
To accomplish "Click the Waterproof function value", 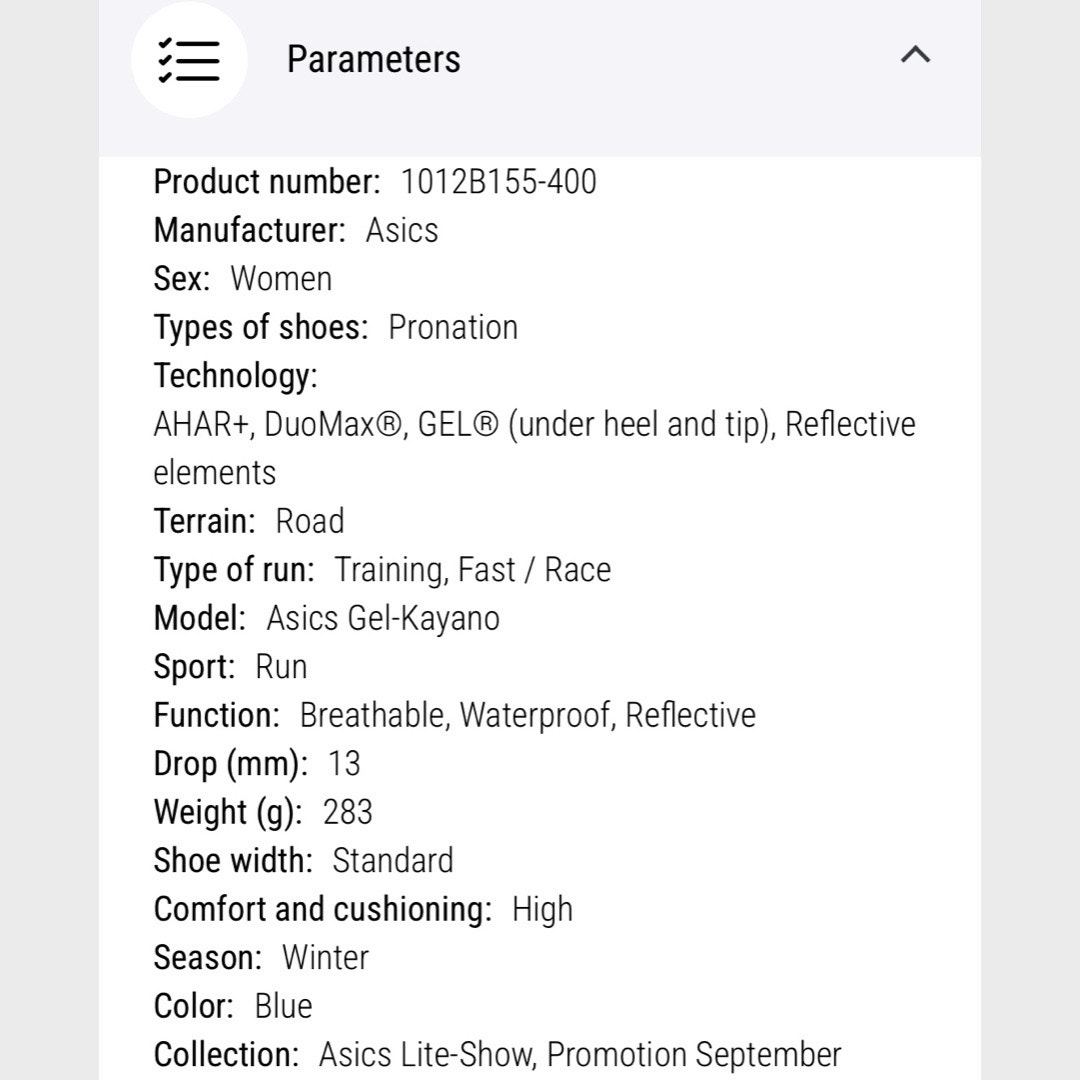I will click(535, 716).
